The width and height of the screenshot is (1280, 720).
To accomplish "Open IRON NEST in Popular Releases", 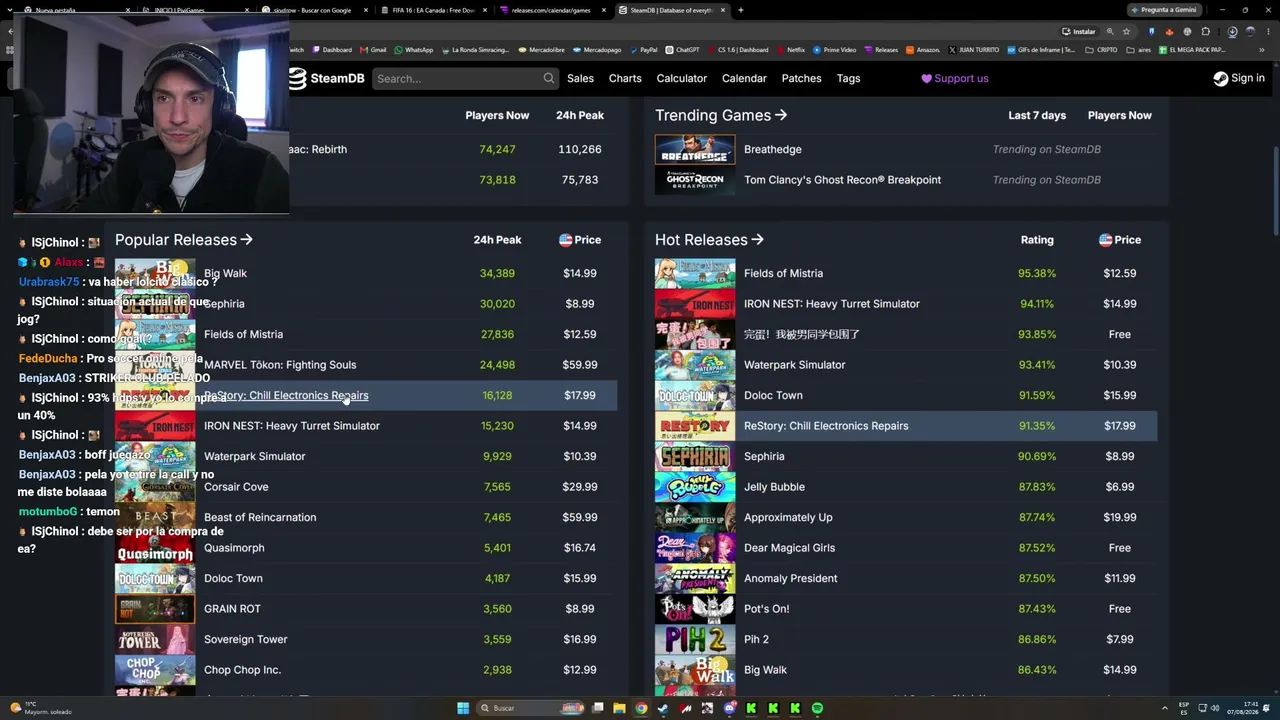I will click(x=292, y=426).
